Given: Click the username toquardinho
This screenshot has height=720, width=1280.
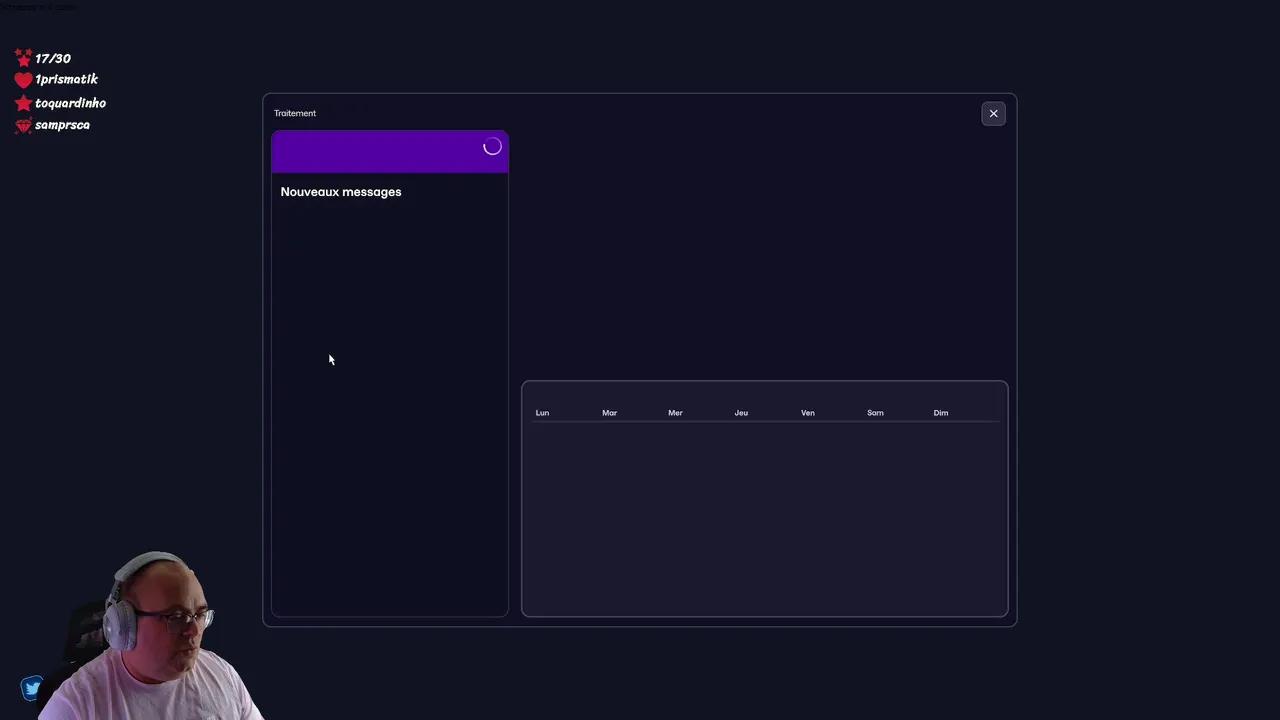Looking at the screenshot, I should pos(70,103).
